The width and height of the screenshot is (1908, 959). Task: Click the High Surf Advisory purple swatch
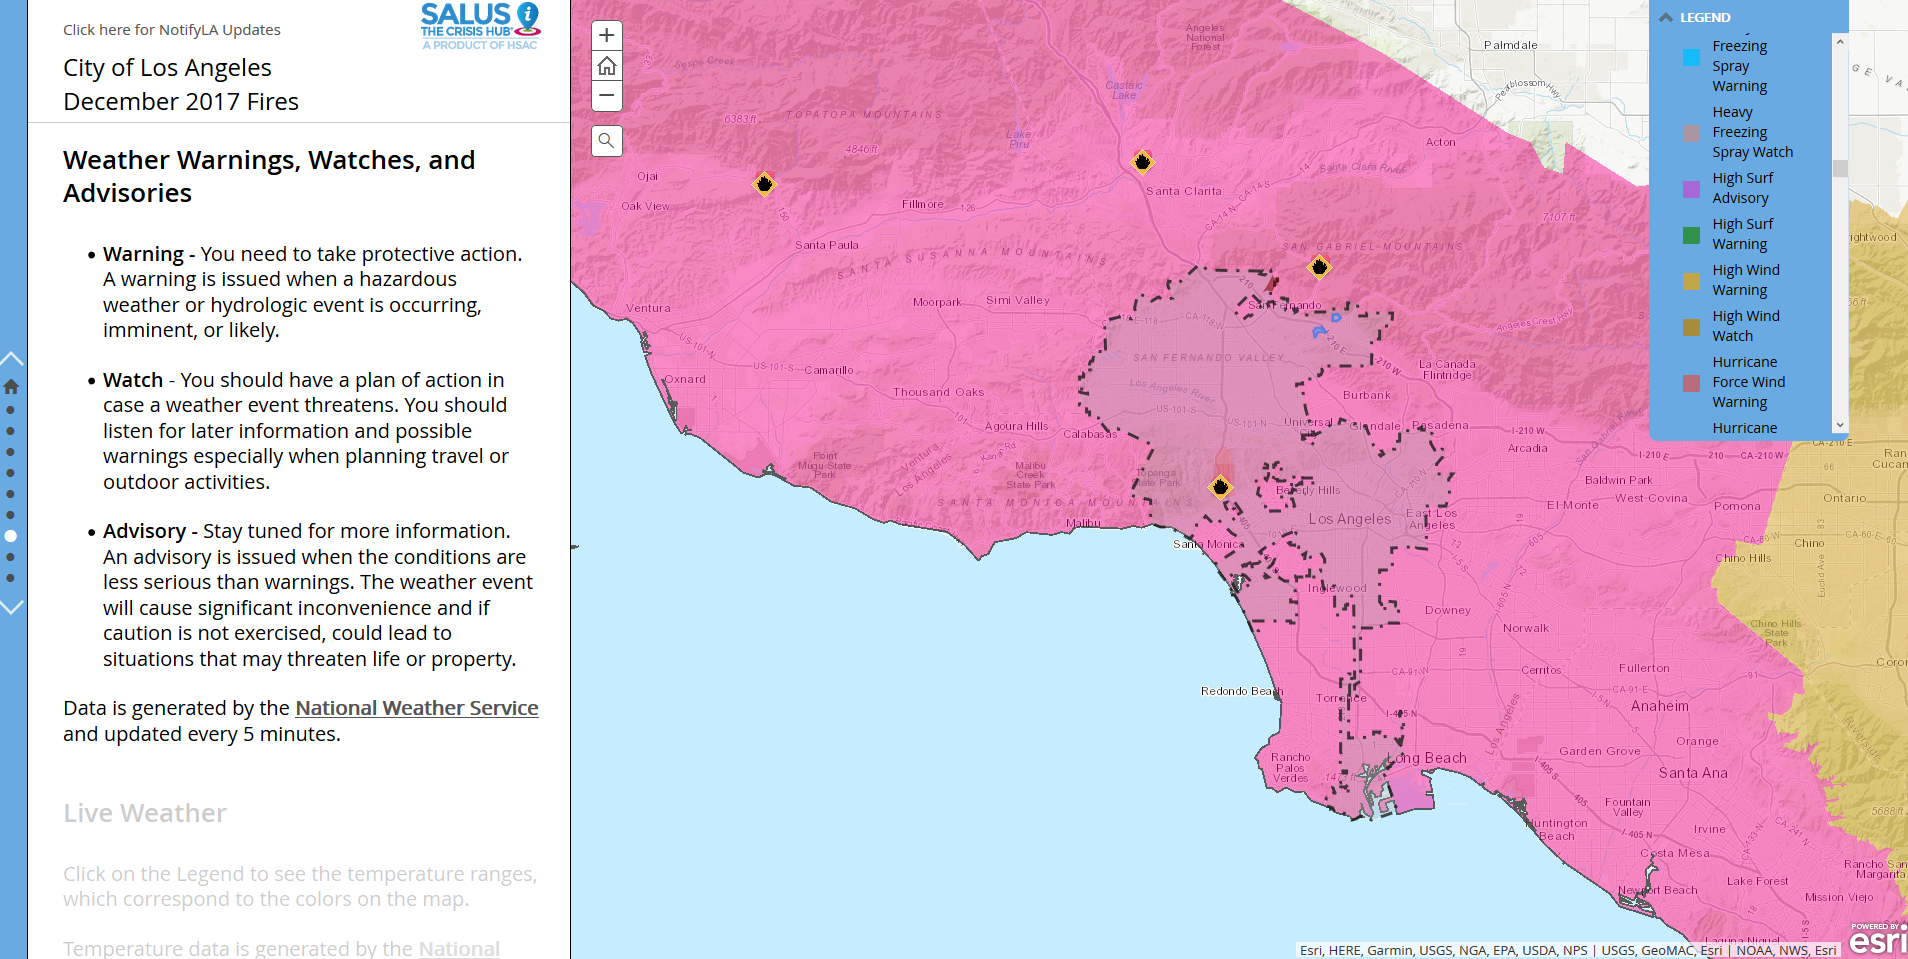point(1691,189)
